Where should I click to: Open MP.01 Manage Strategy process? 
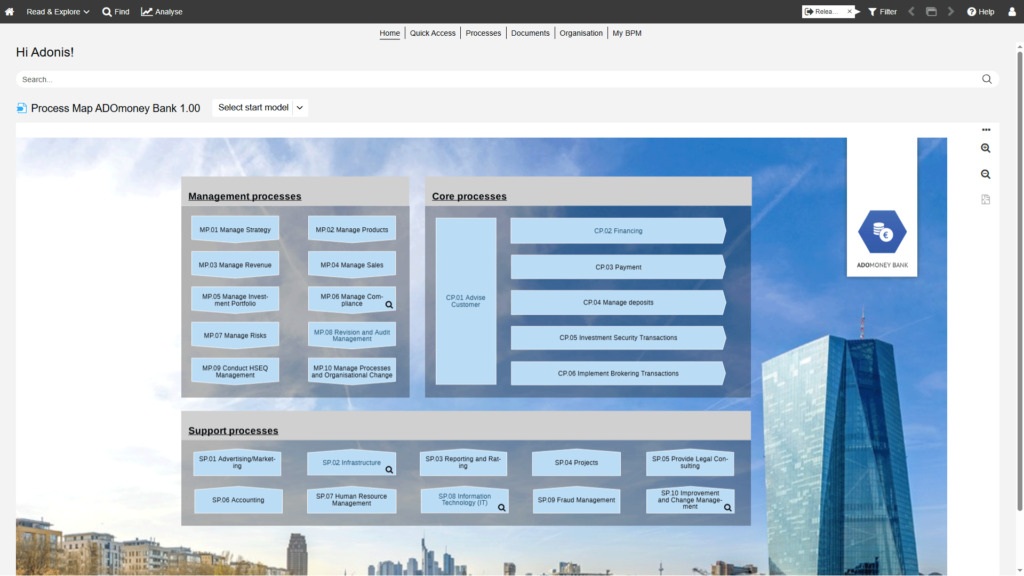click(x=235, y=230)
